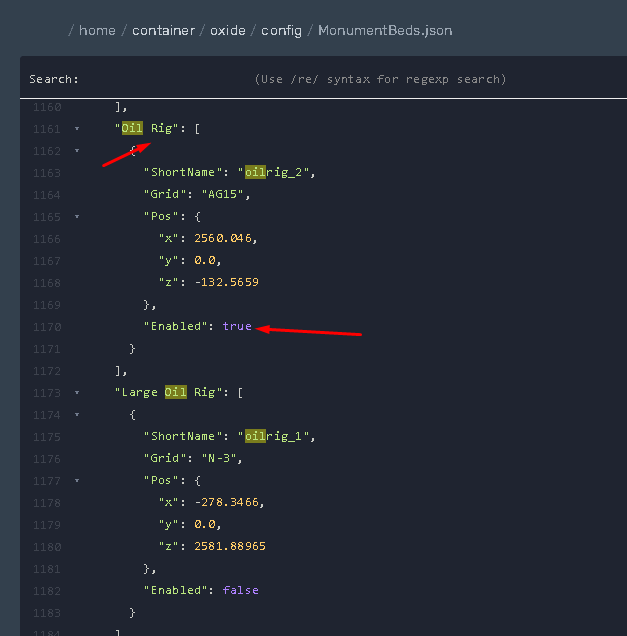Screen dimensions: 627x636
Task: Fold the object starting at line 1162
Action: pyautogui.click(x=77, y=151)
